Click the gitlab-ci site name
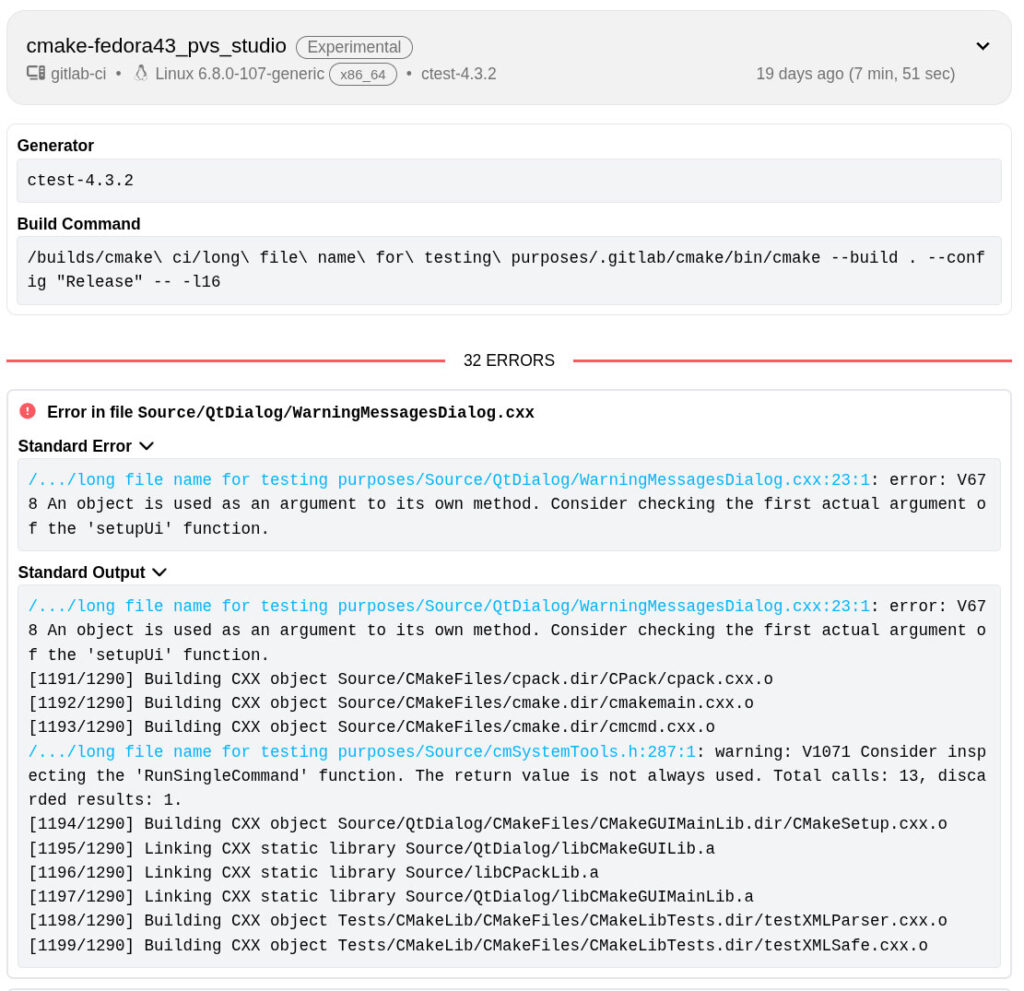Image resolution: width=1024 pixels, height=991 pixels. [78, 74]
